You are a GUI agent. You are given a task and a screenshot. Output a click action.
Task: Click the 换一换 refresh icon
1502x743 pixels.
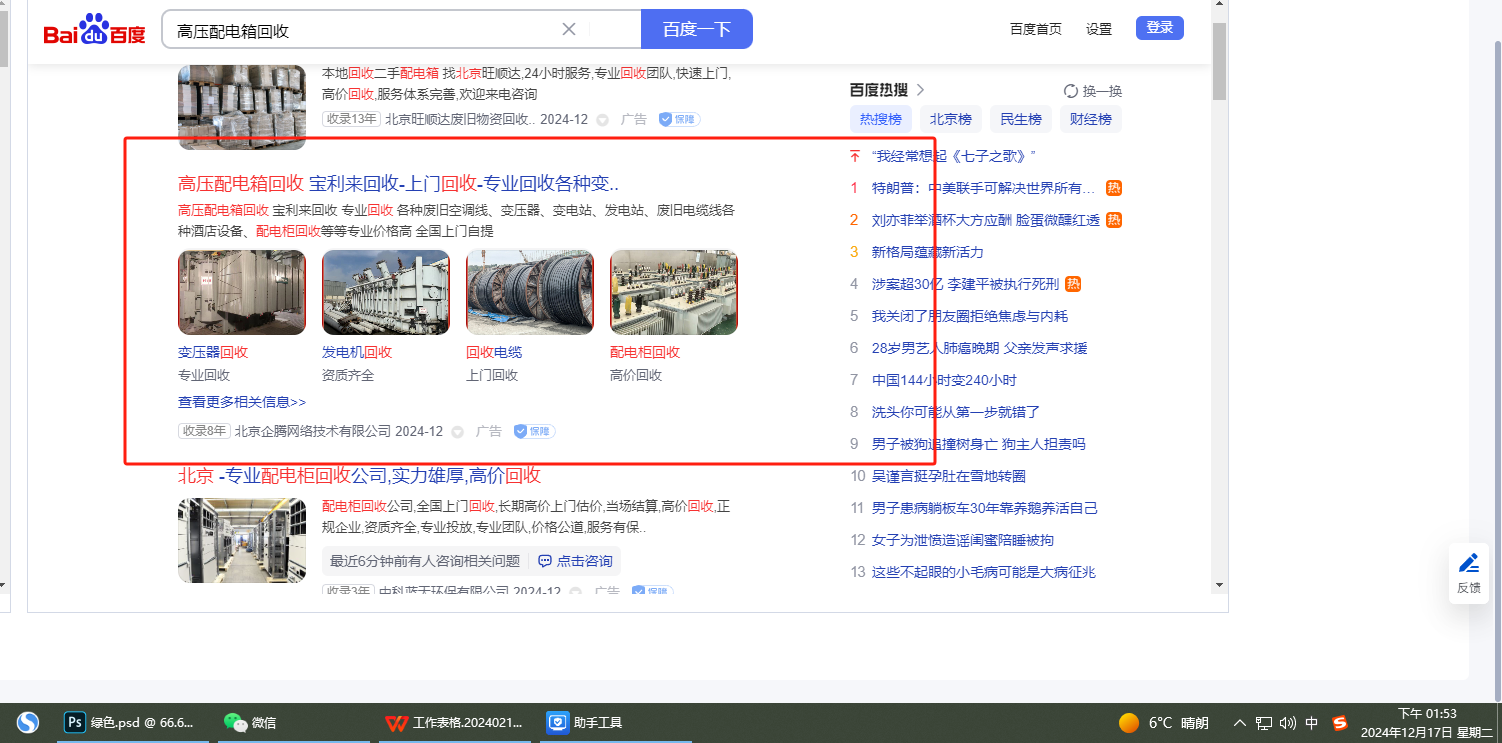[x=1071, y=91]
